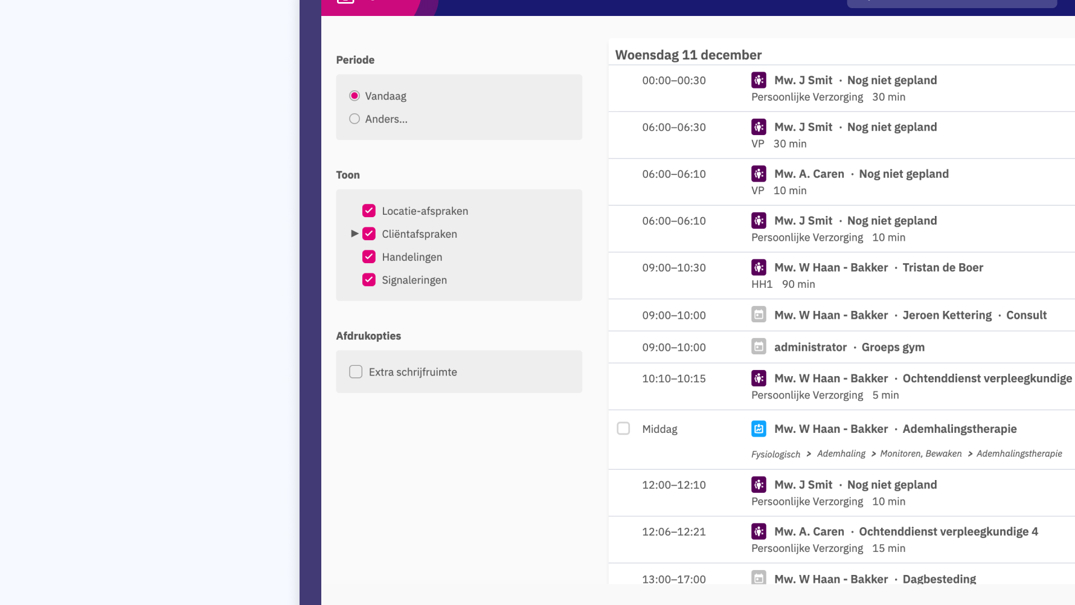Toggle the Signaleringen checkbox
Image resolution: width=1075 pixels, height=605 pixels.
(x=369, y=280)
